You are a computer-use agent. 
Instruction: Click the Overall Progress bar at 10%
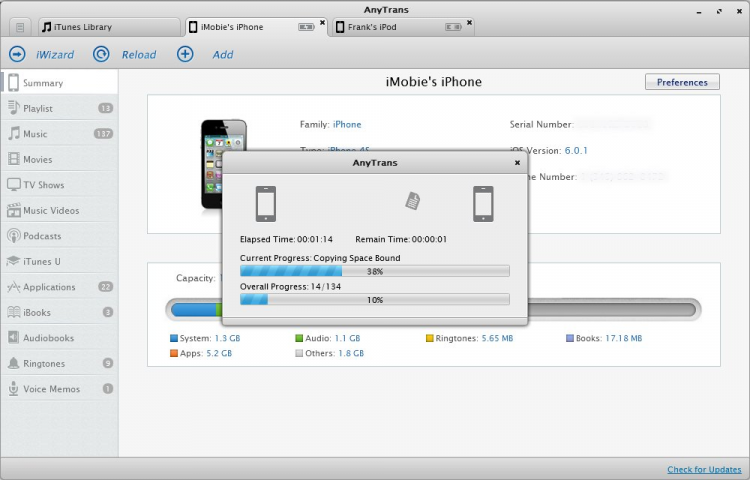pyautogui.click(x=375, y=300)
